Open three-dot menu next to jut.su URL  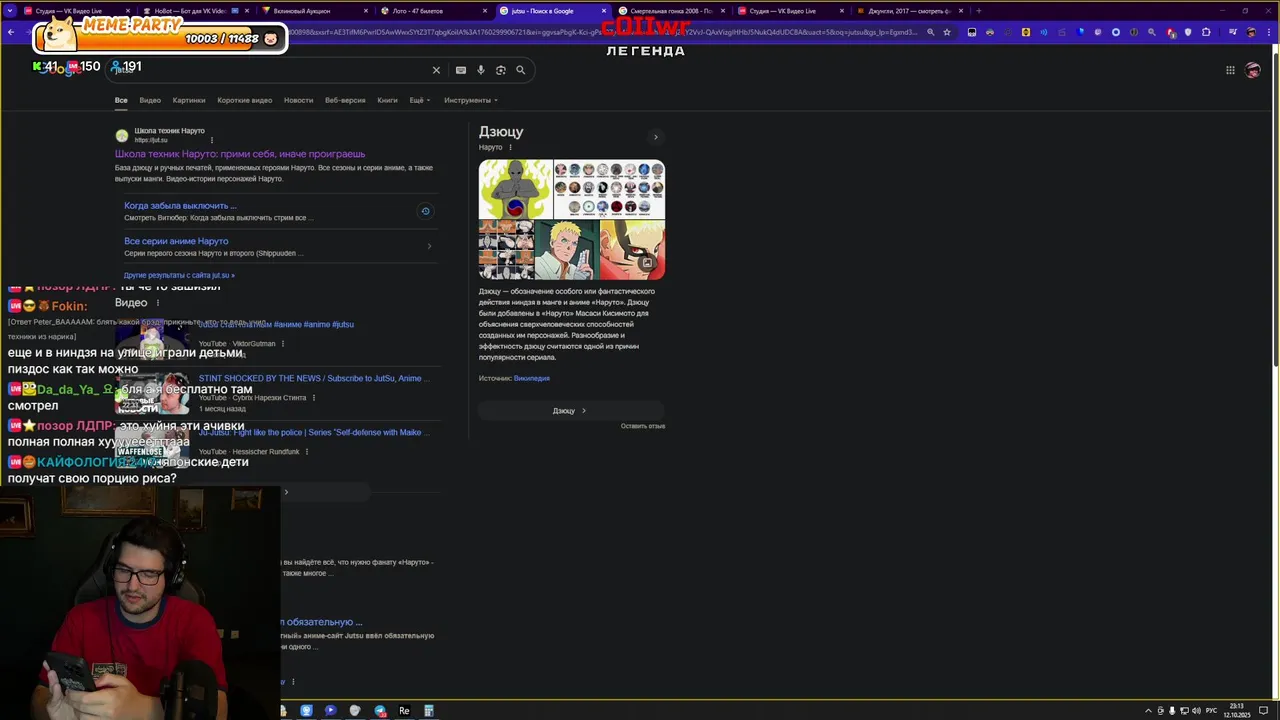tap(212, 140)
